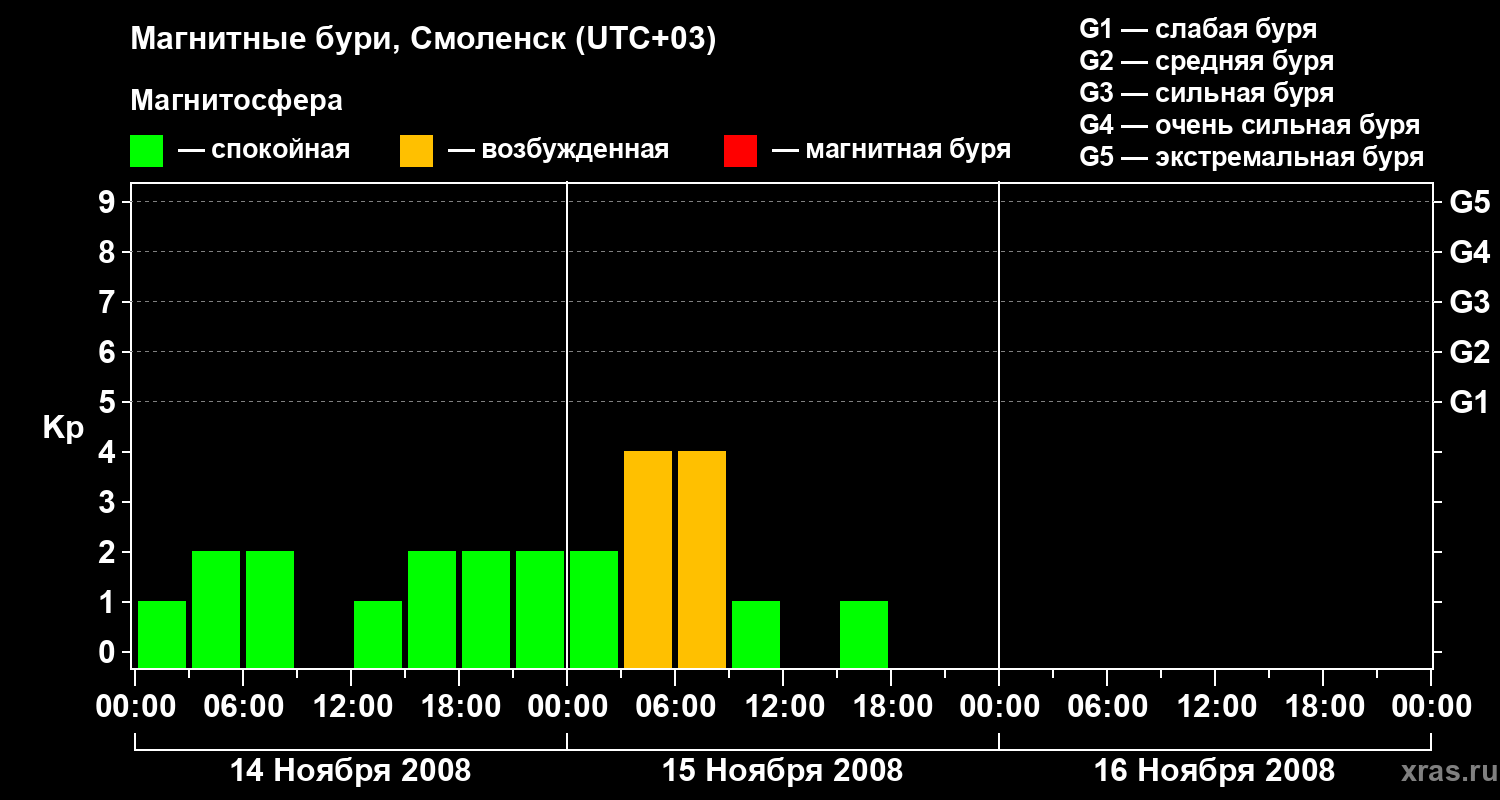
Task: Click the 'Магнитосфера' heading
Action: tap(236, 101)
